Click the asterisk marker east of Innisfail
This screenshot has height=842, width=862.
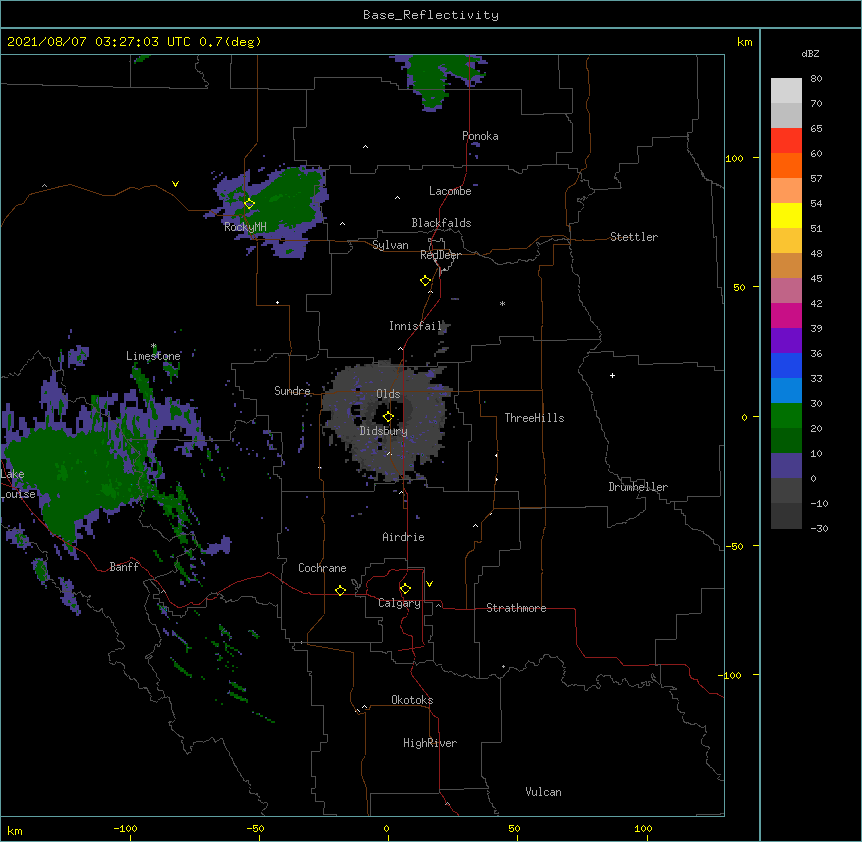click(502, 303)
